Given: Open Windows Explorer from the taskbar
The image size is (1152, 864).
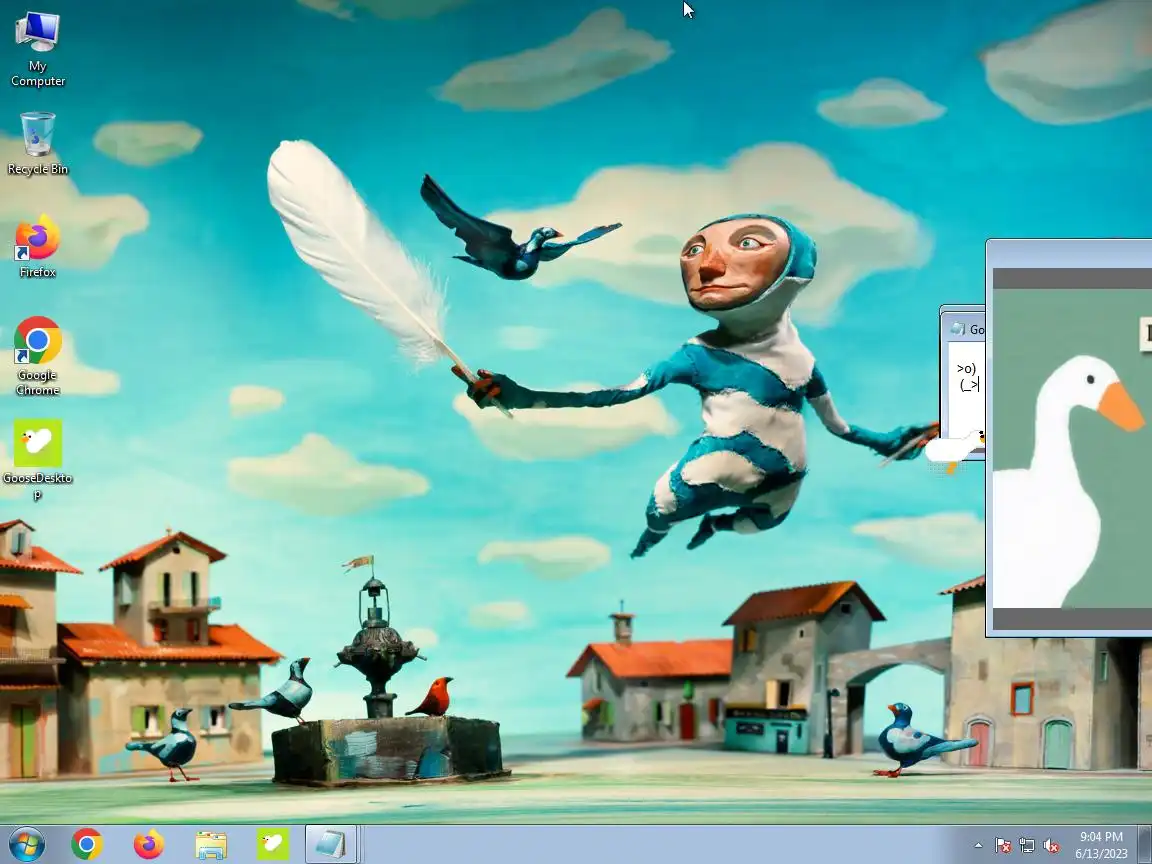Looking at the screenshot, I should pos(211,845).
